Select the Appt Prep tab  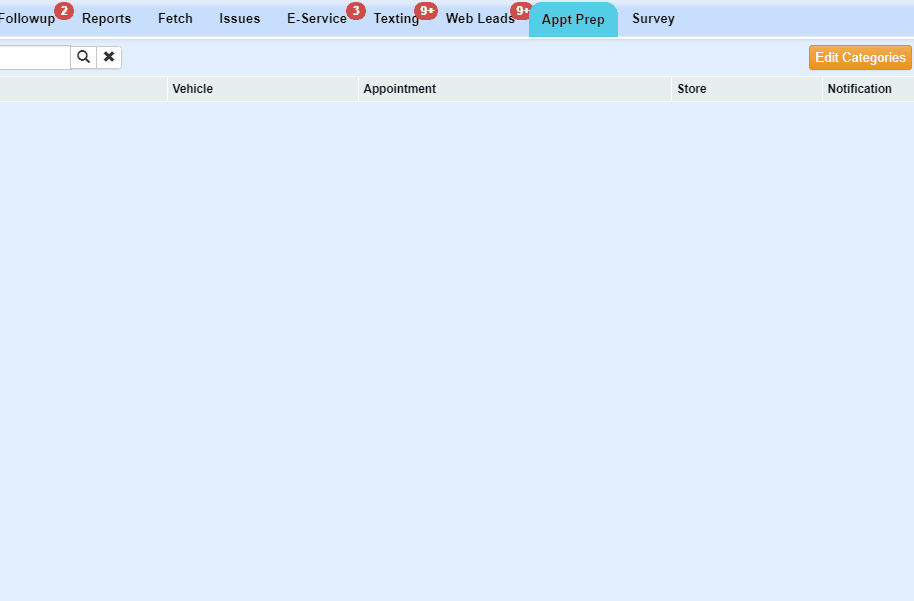click(x=573, y=20)
